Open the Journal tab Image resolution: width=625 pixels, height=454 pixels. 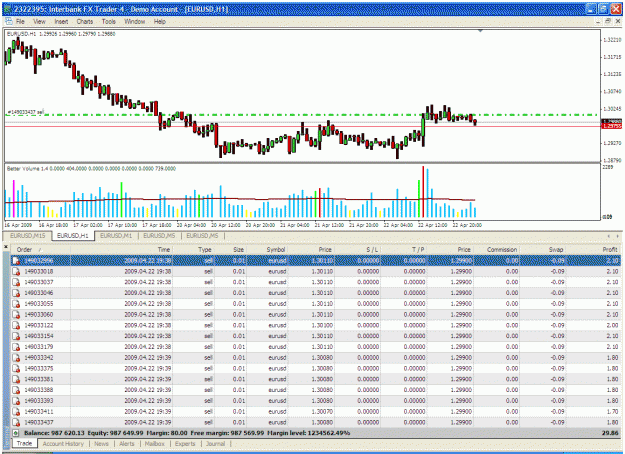pos(216,444)
